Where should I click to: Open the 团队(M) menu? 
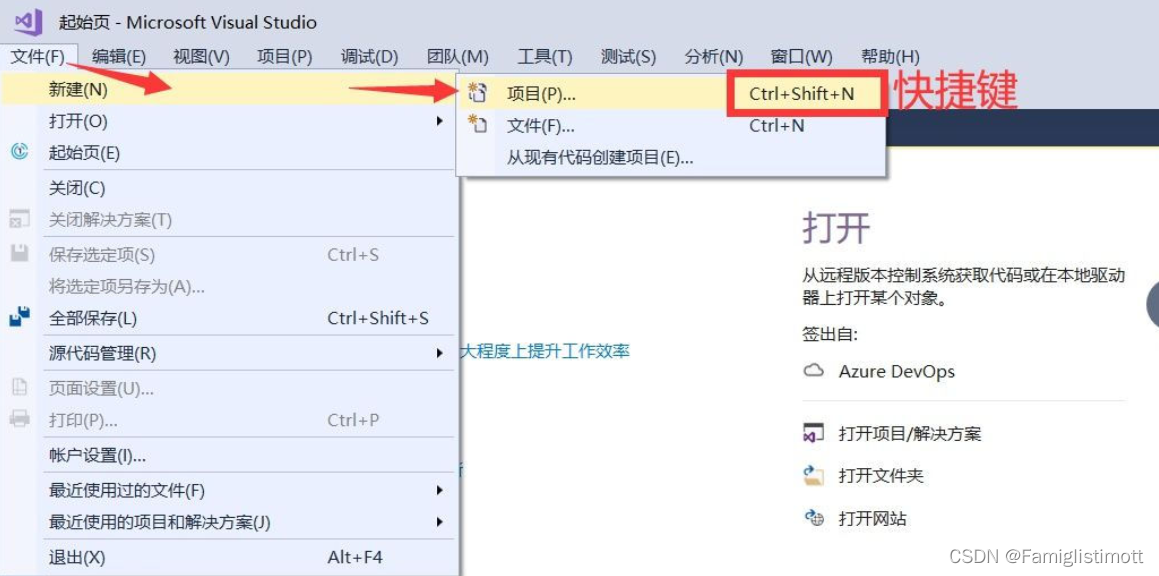[458, 56]
